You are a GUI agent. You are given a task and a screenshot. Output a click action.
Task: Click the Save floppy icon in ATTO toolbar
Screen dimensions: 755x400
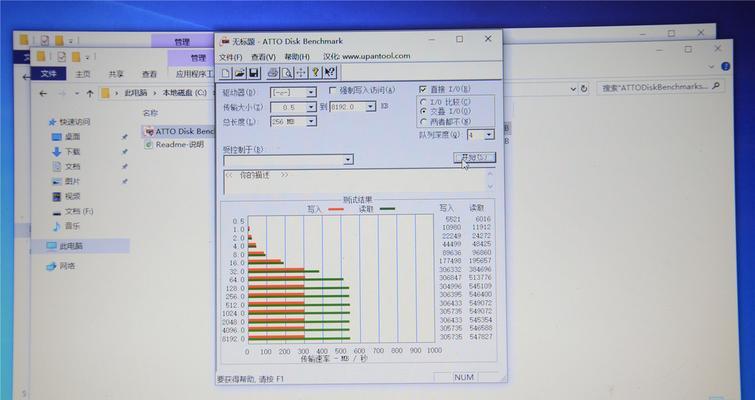tap(253, 73)
